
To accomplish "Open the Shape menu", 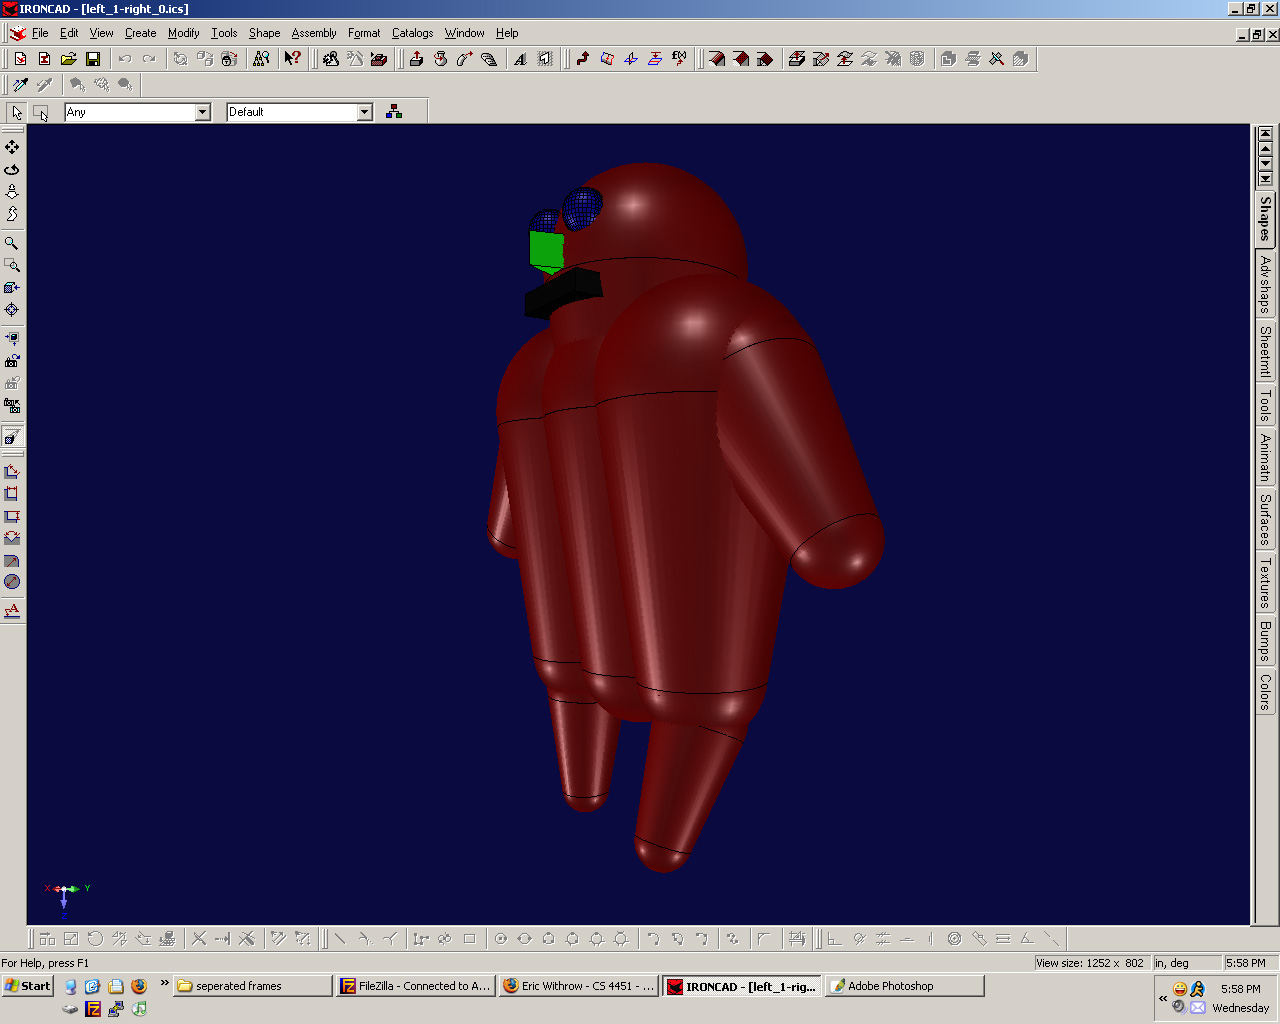I will point(264,33).
